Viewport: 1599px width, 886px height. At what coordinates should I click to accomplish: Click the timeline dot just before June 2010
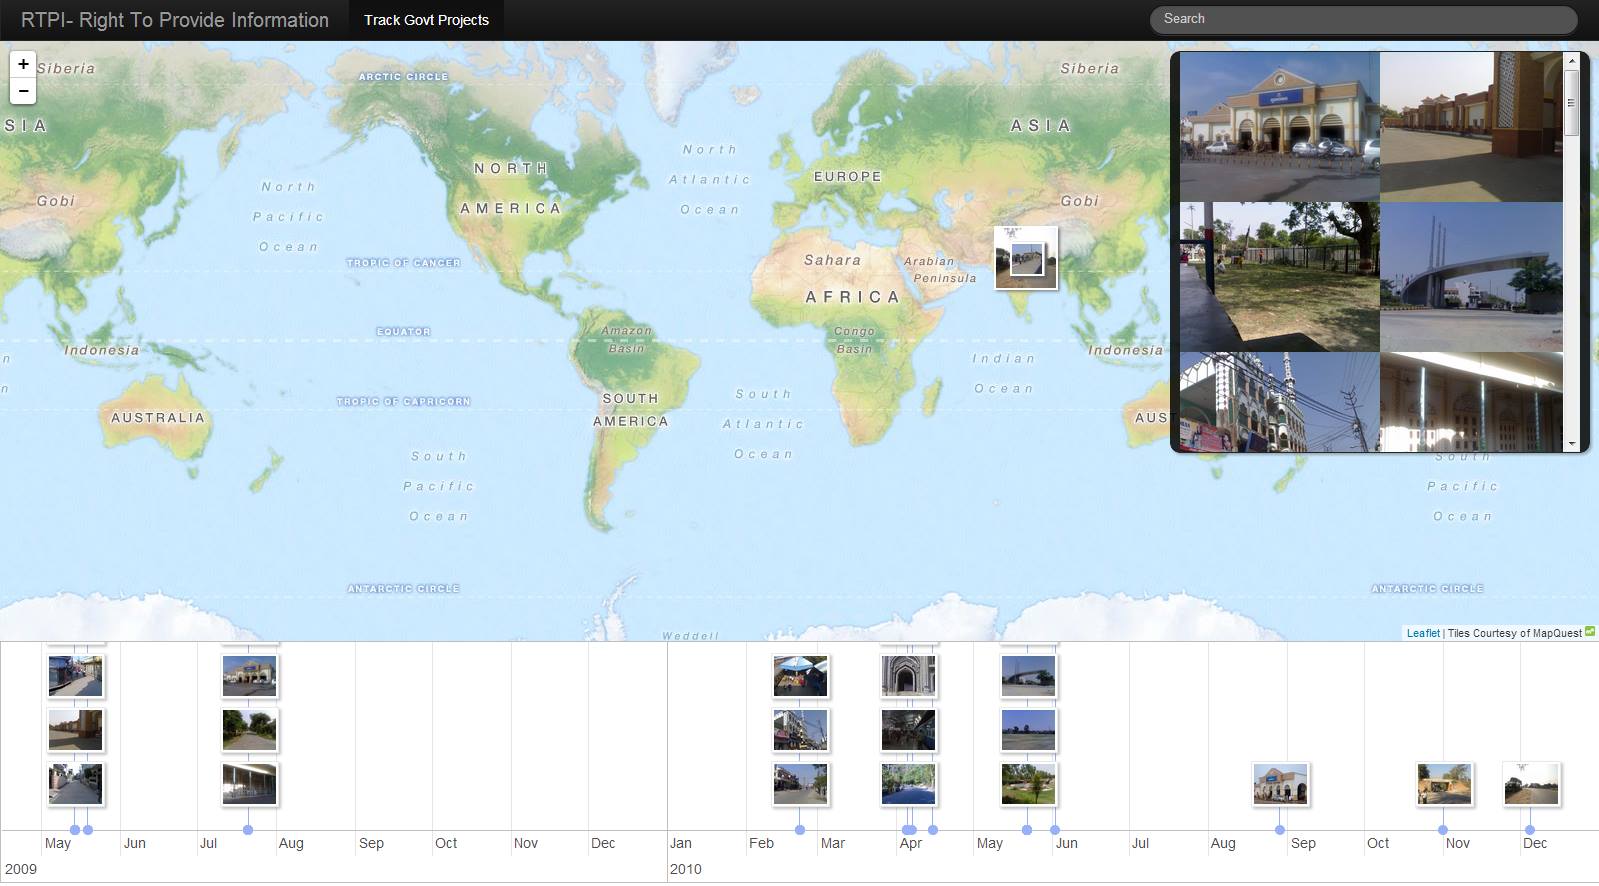point(1055,830)
